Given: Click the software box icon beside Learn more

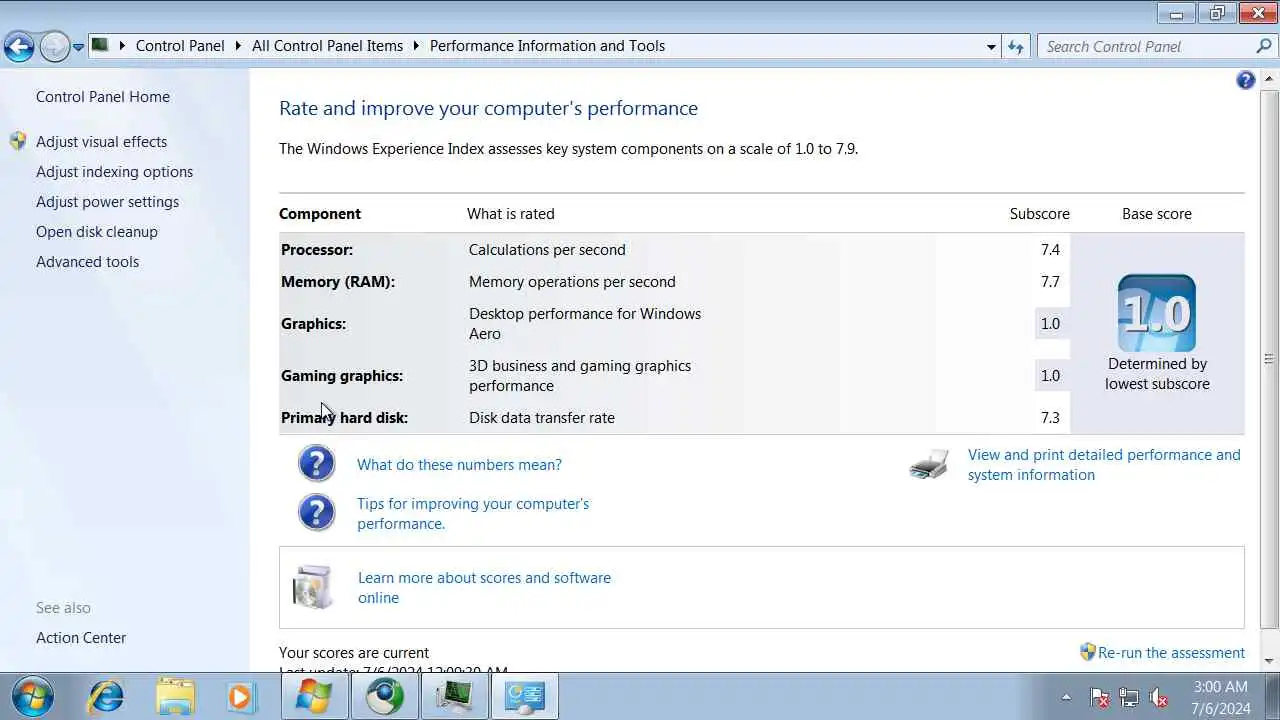Looking at the screenshot, I should [312, 587].
